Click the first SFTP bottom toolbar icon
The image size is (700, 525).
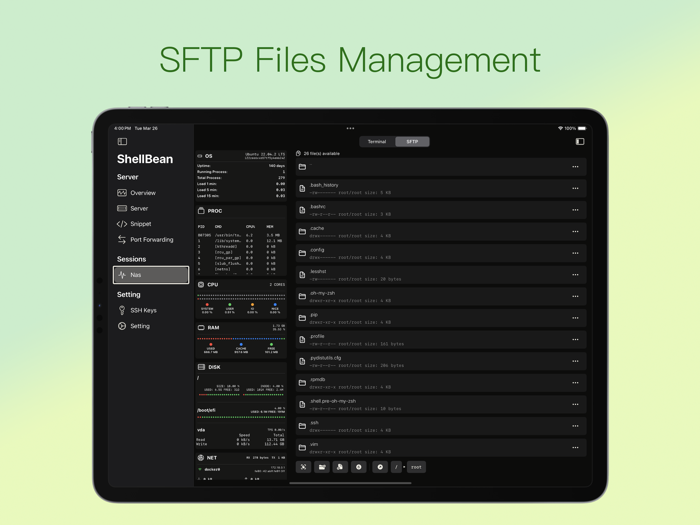(x=304, y=467)
